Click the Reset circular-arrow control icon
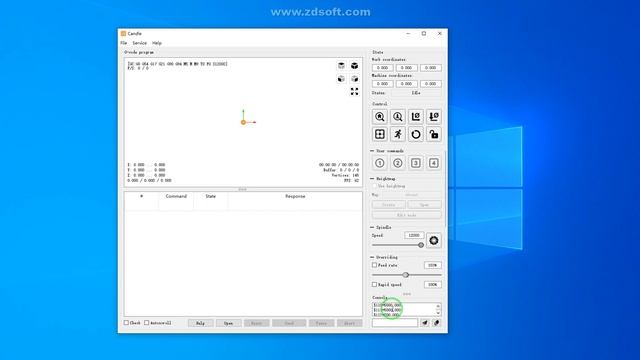The height and width of the screenshot is (360, 640). click(416, 134)
